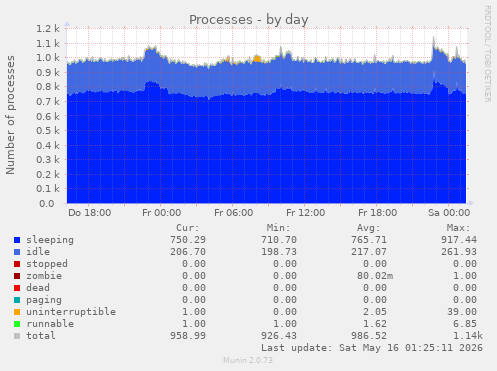Click total maximum value 1.14k

pyautogui.click(x=468, y=336)
